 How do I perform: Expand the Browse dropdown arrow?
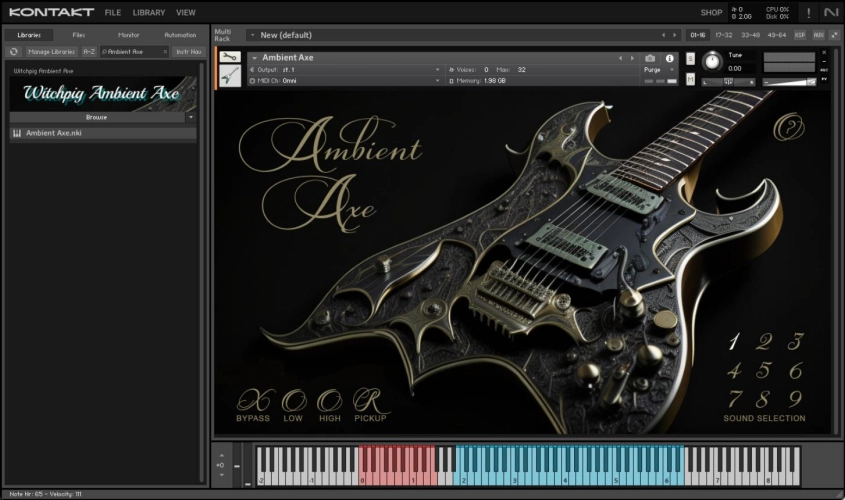(x=191, y=117)
